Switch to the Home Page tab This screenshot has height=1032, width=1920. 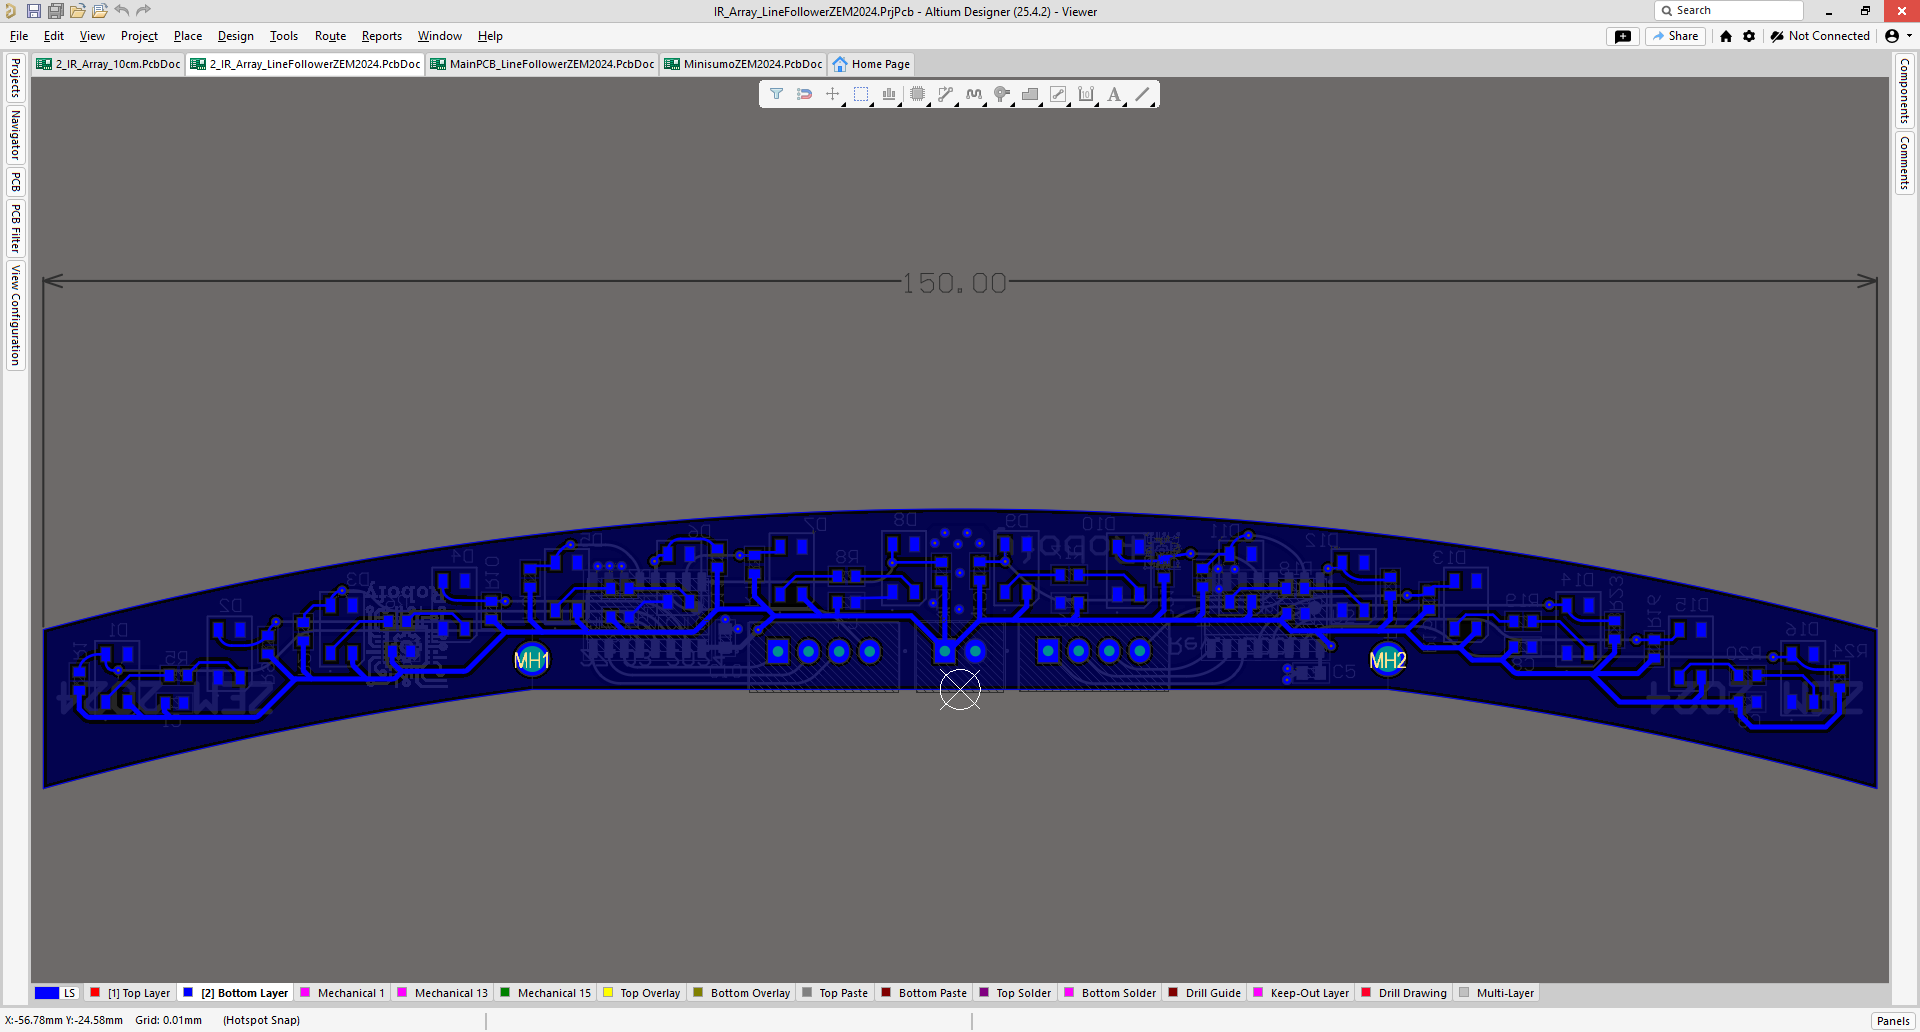[871, 64]
